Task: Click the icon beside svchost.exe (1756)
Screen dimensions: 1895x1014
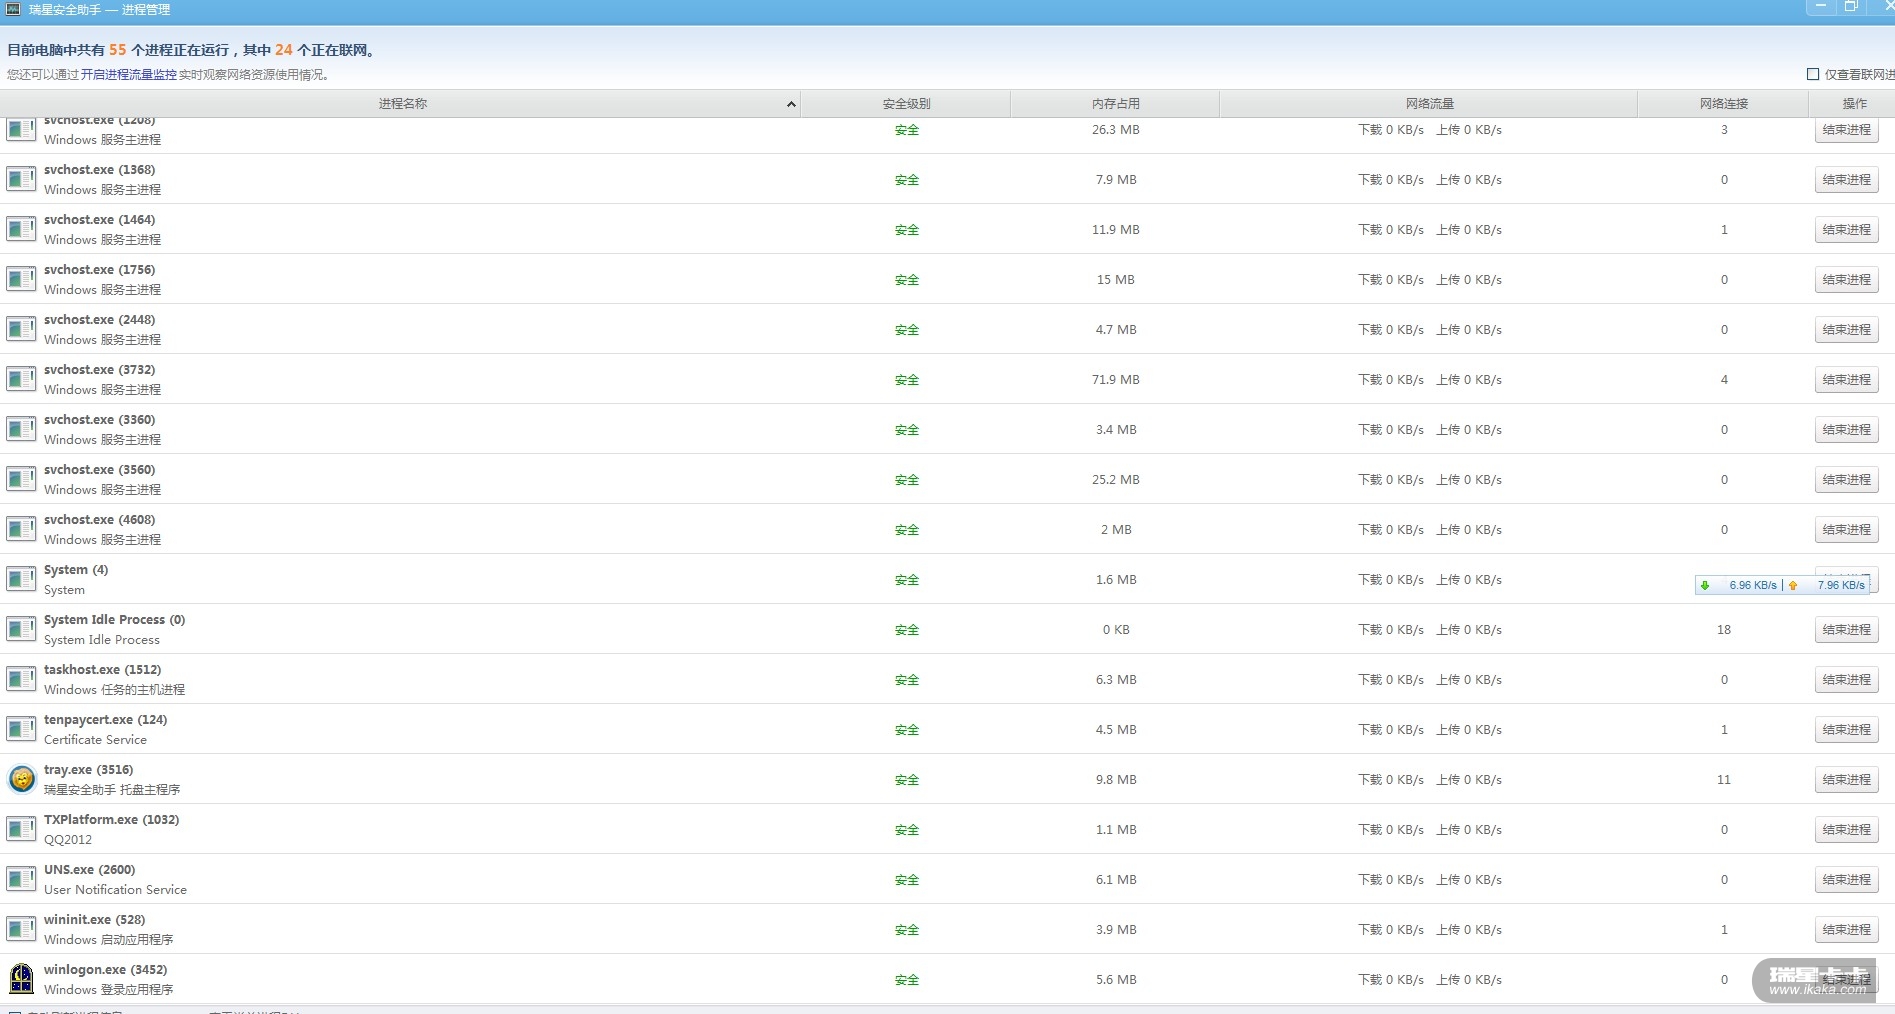Action: click(21, 279)
